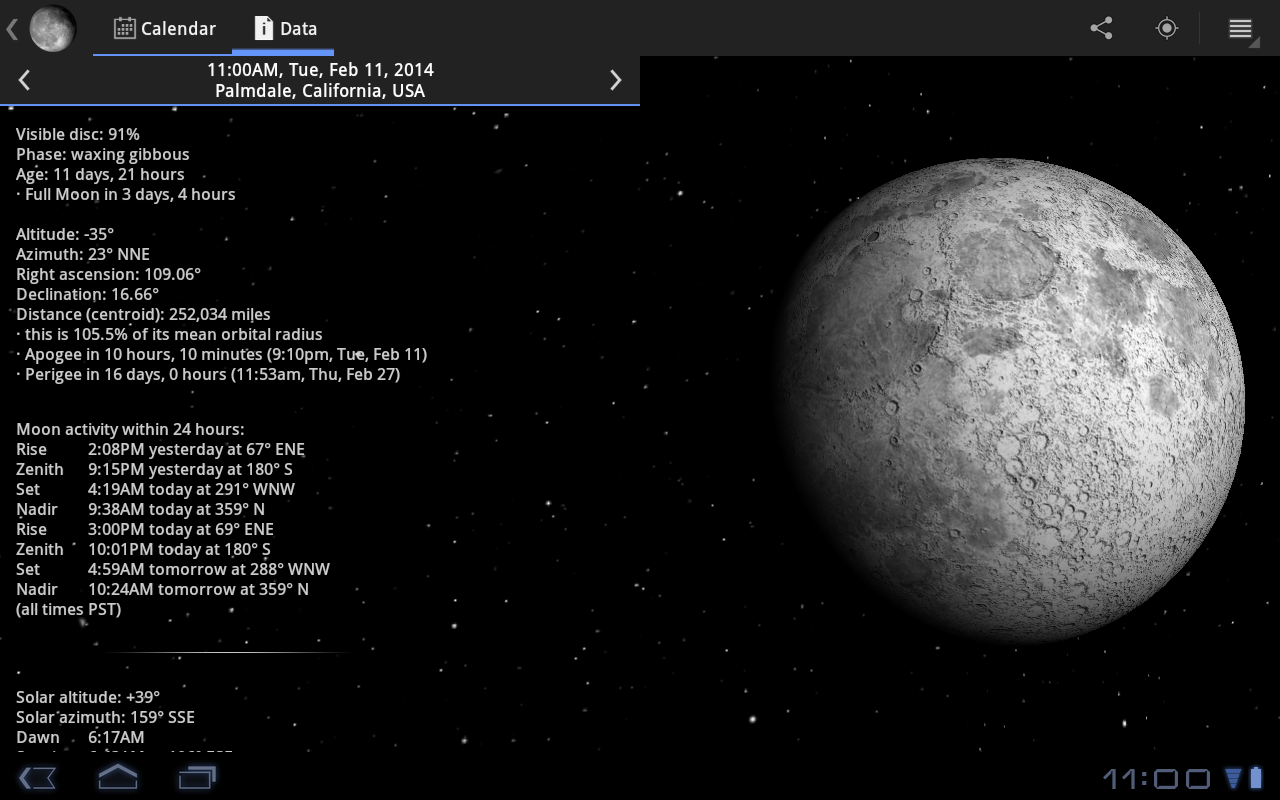Tap 'Perigee in 16 days, 0 hours' line
This screenshot has width=1280, height=800.
point(208,374)
